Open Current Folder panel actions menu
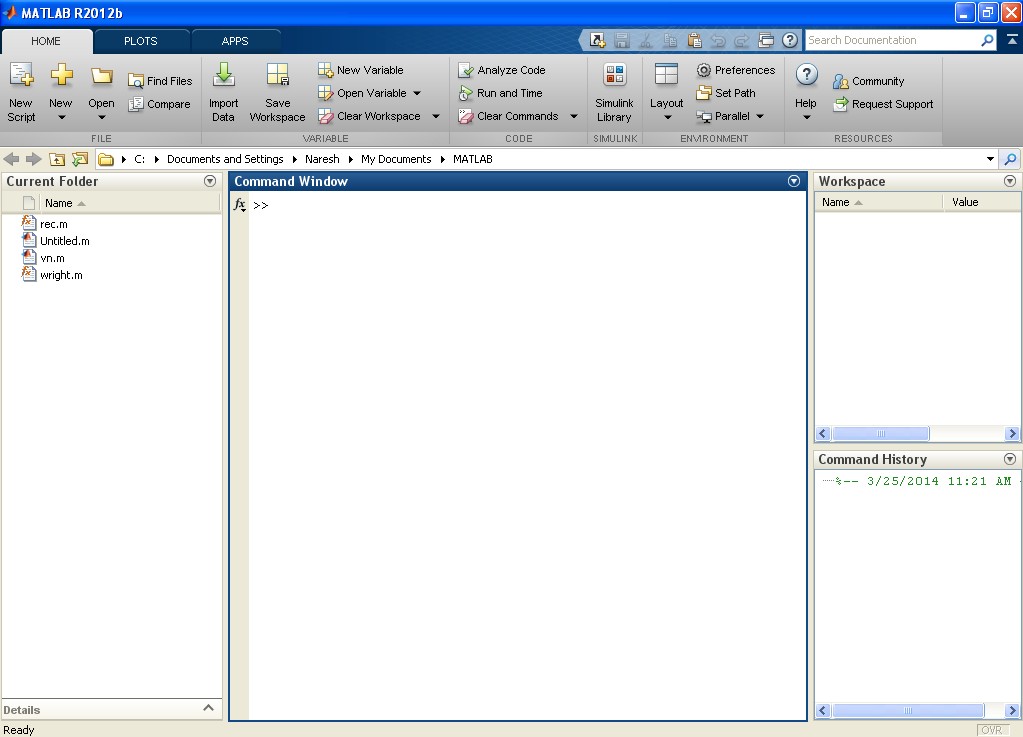Image resolution: width=1023 pixels, height=737 pixels. [x=209, y=181]
